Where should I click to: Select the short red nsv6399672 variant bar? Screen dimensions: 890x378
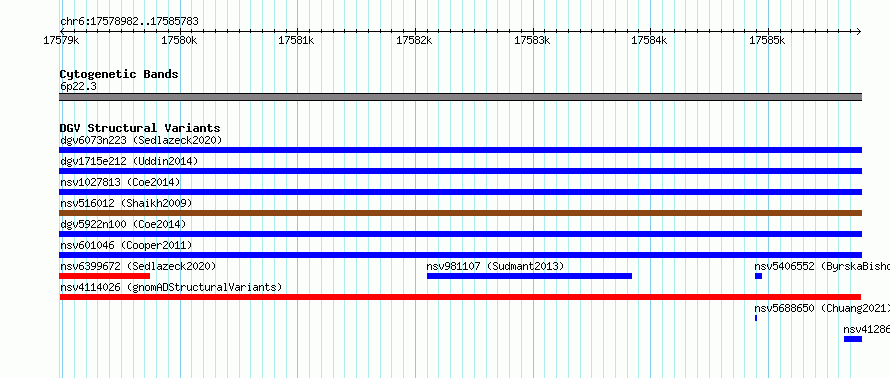click(104, 276)
